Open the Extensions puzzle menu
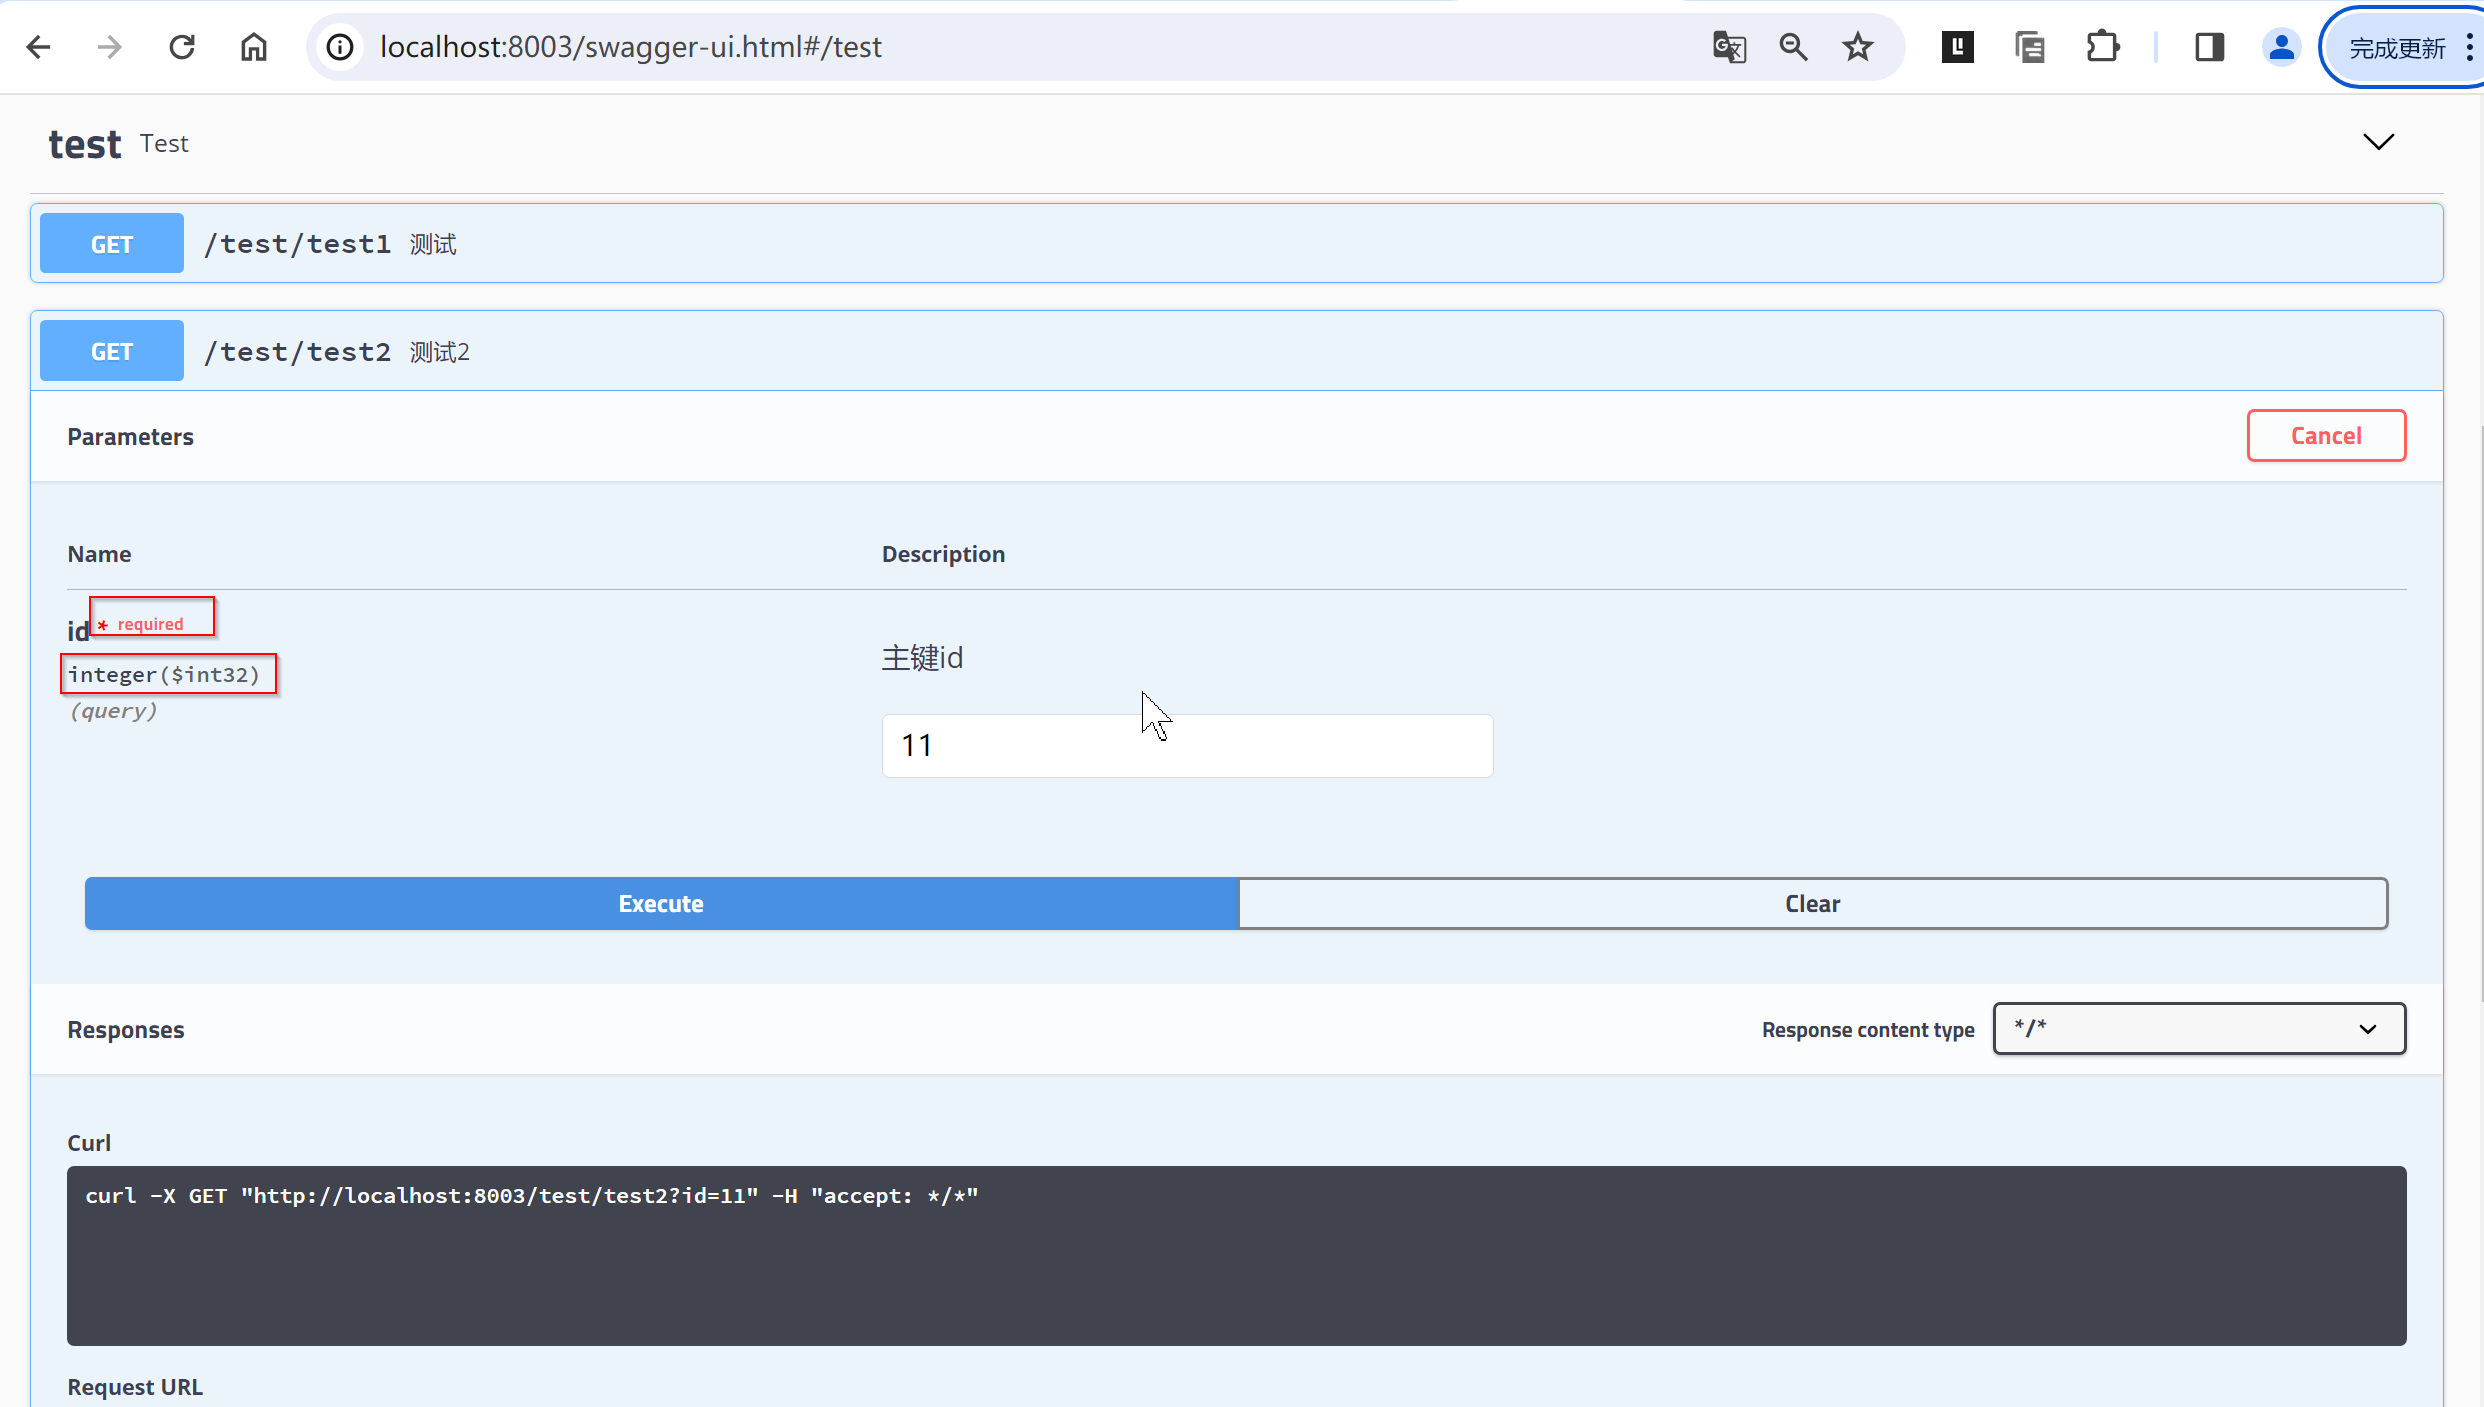 2103,47
